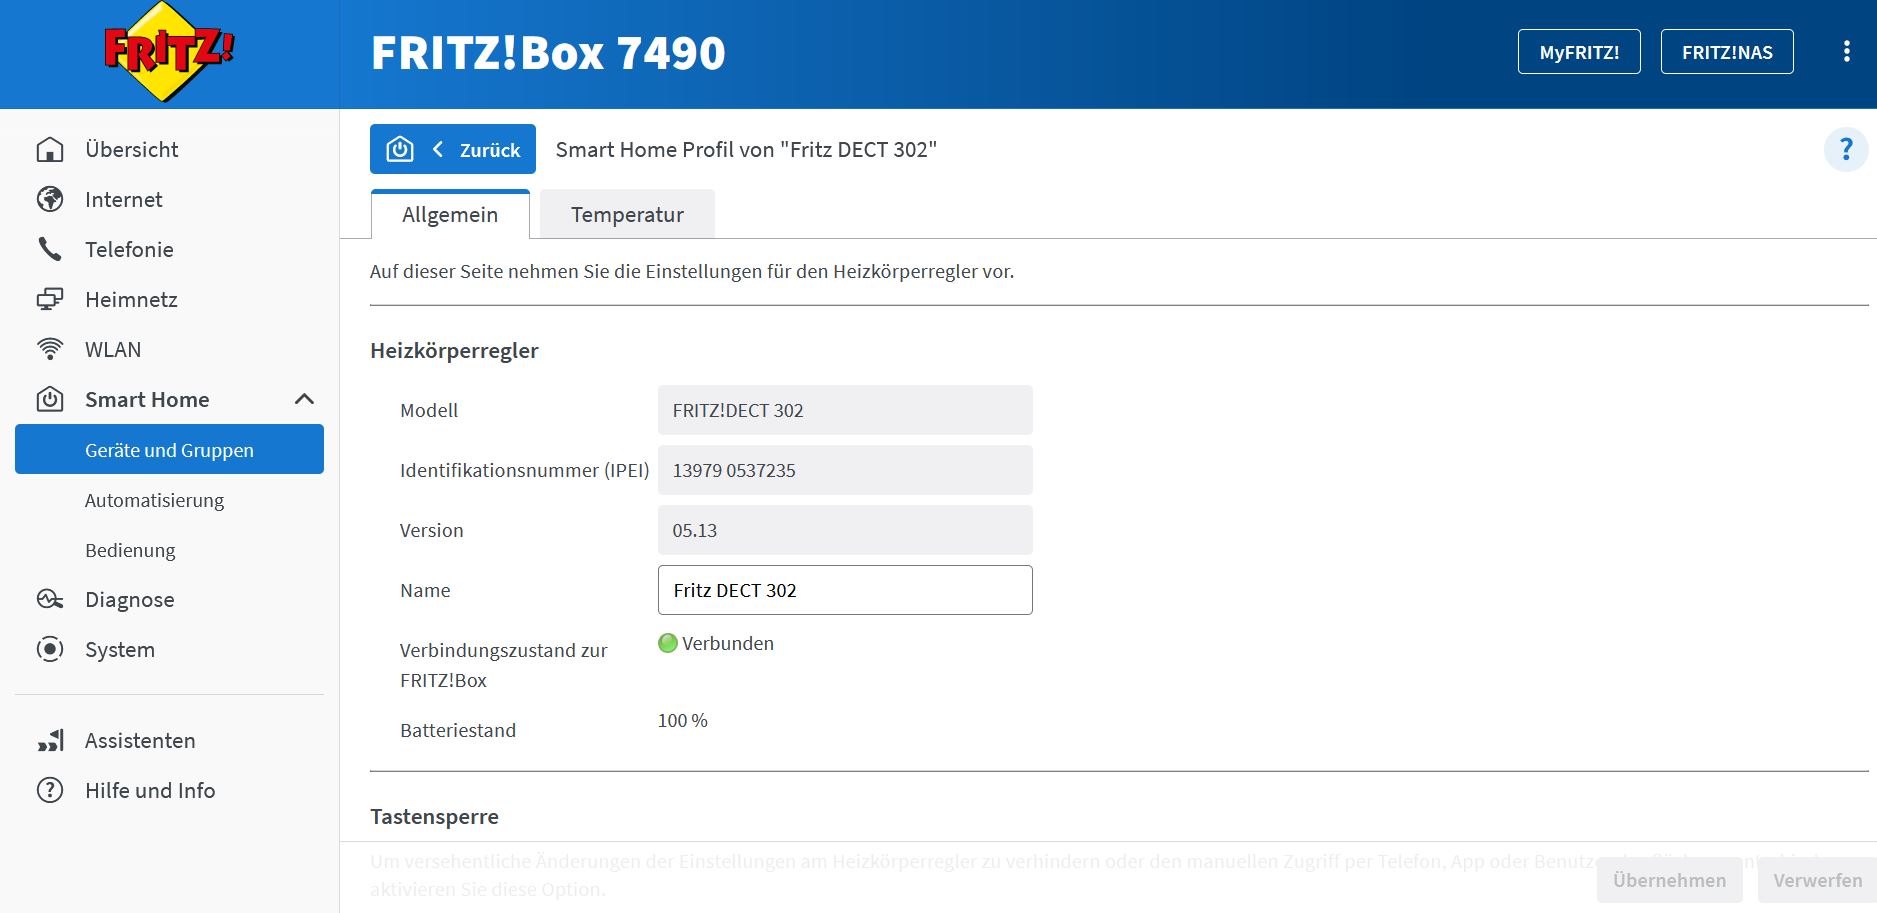Screen dimensions: 1877x913
Task: Select the Allgemein tab
Action: pyautogui.click(x=450, y=214)
